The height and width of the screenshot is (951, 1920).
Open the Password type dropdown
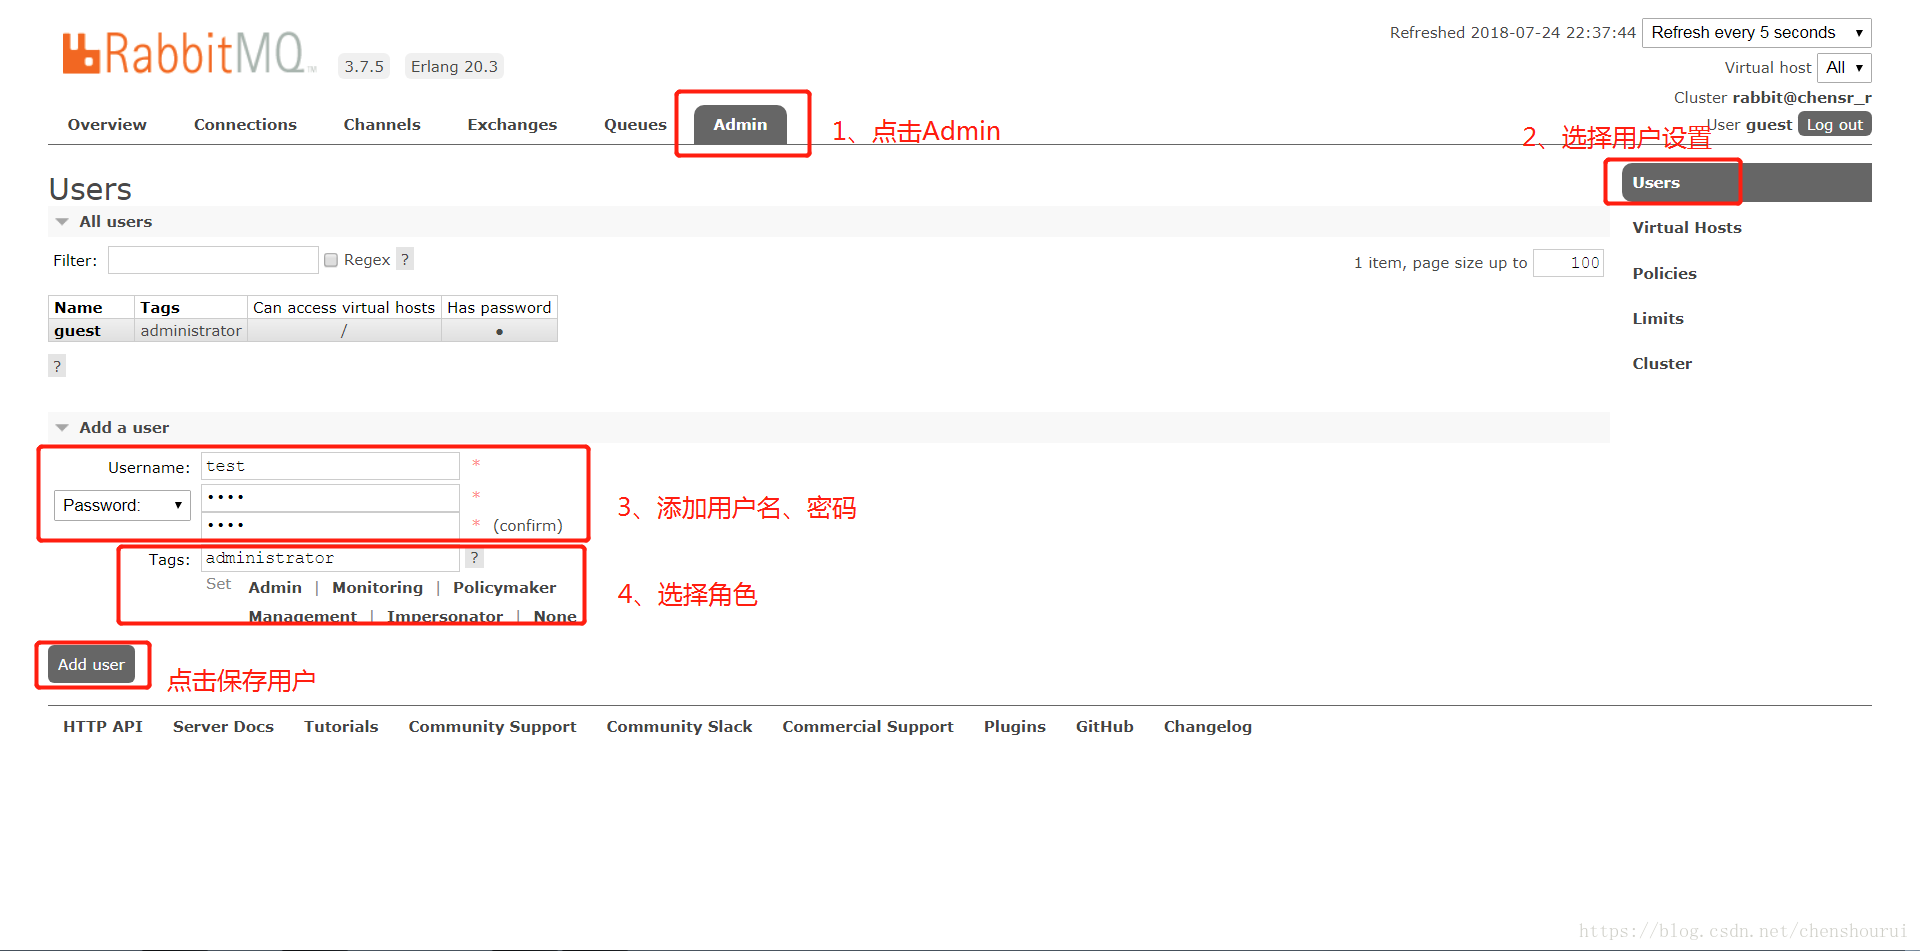122,505
